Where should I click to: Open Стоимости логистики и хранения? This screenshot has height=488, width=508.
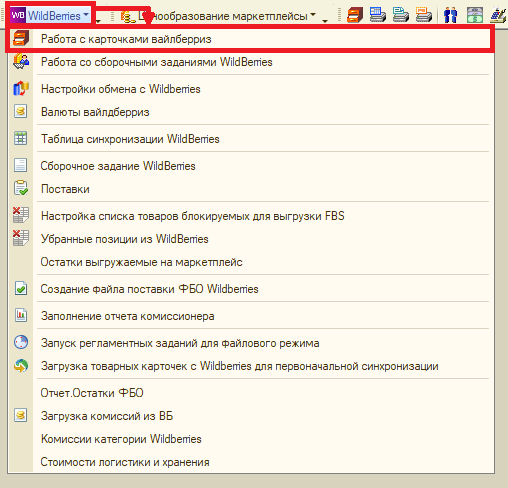click(x=251, y=462)
